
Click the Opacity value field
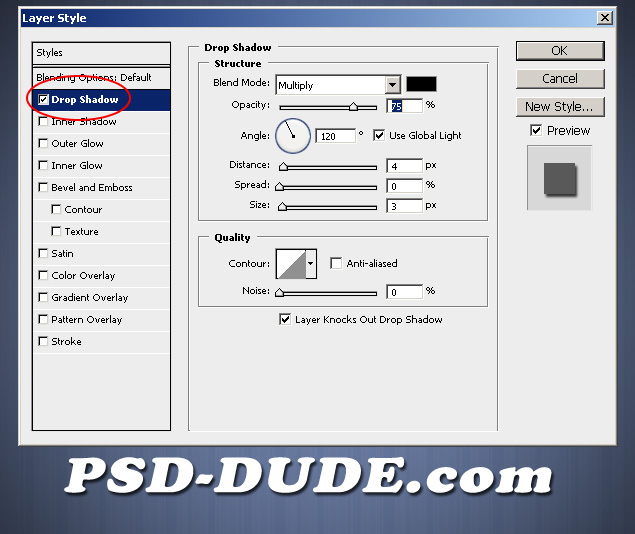(404, 106)
